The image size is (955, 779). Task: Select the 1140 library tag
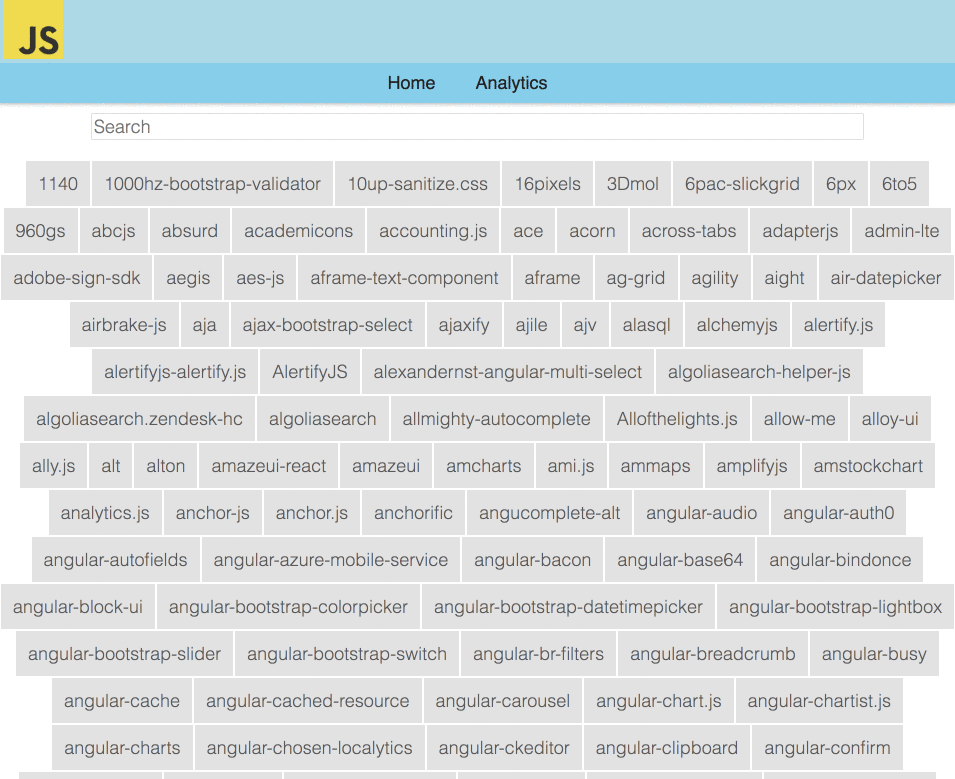click(x=58, y=184)
